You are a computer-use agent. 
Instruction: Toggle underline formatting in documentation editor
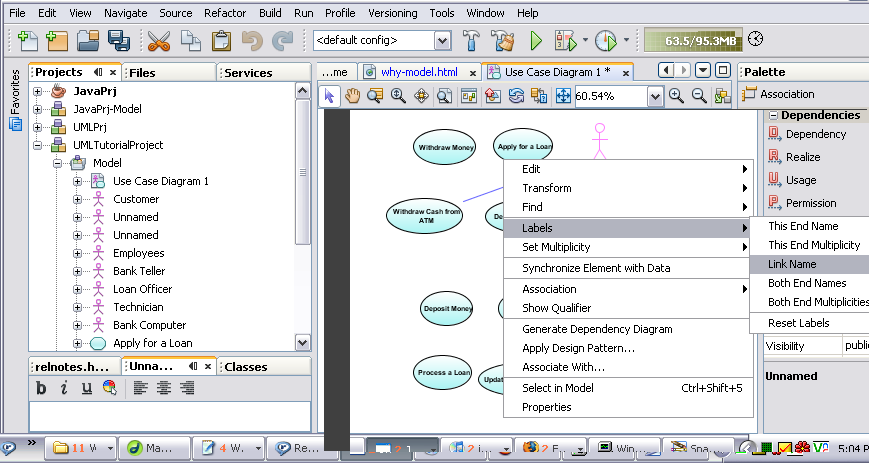click(87, 388)
